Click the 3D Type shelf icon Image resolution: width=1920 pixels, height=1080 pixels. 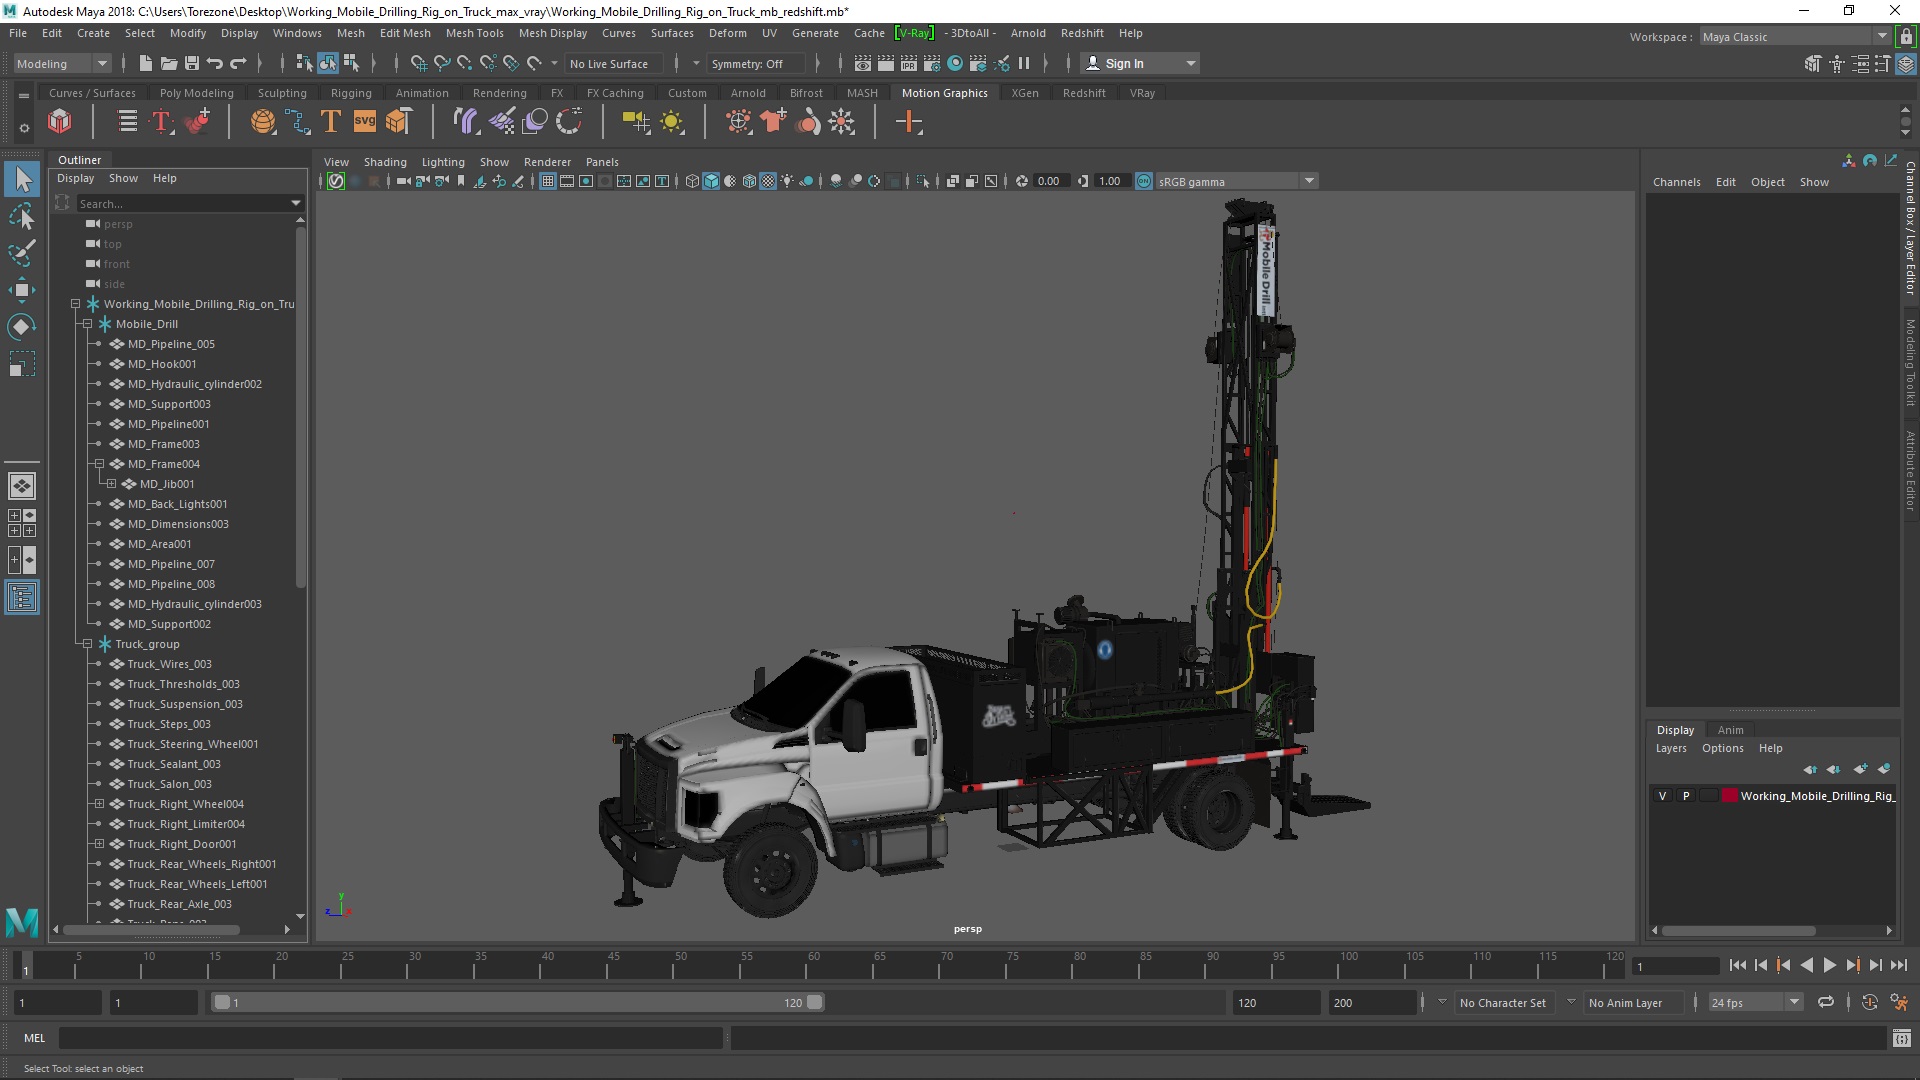coord(331,122)
